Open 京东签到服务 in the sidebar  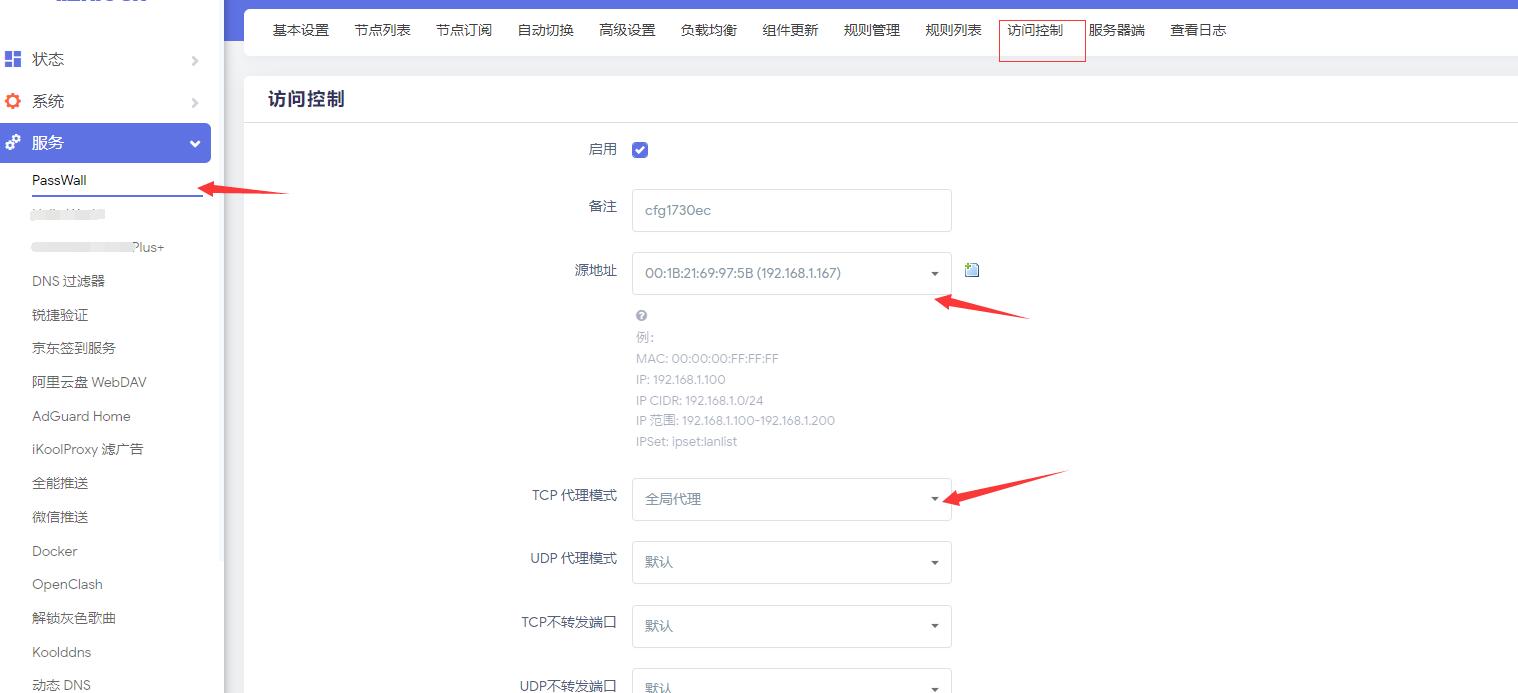[74, 348]
